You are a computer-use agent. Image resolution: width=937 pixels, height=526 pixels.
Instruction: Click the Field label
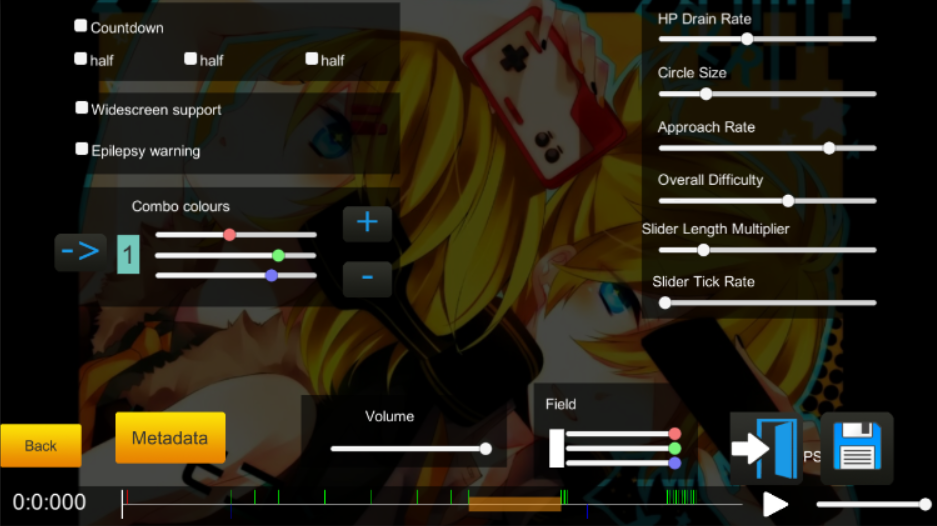(x=561, y=404)
